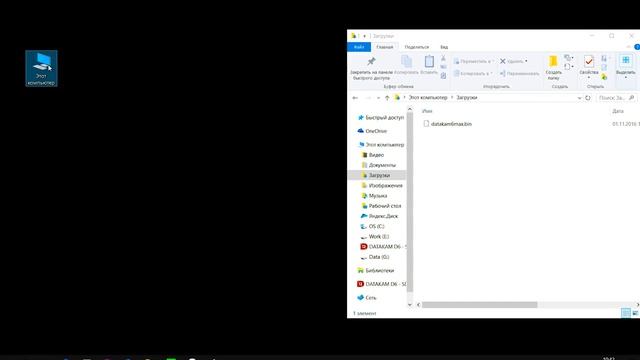Open the Копировать в dropdown

pyautogui.click(x=473, y=73)
